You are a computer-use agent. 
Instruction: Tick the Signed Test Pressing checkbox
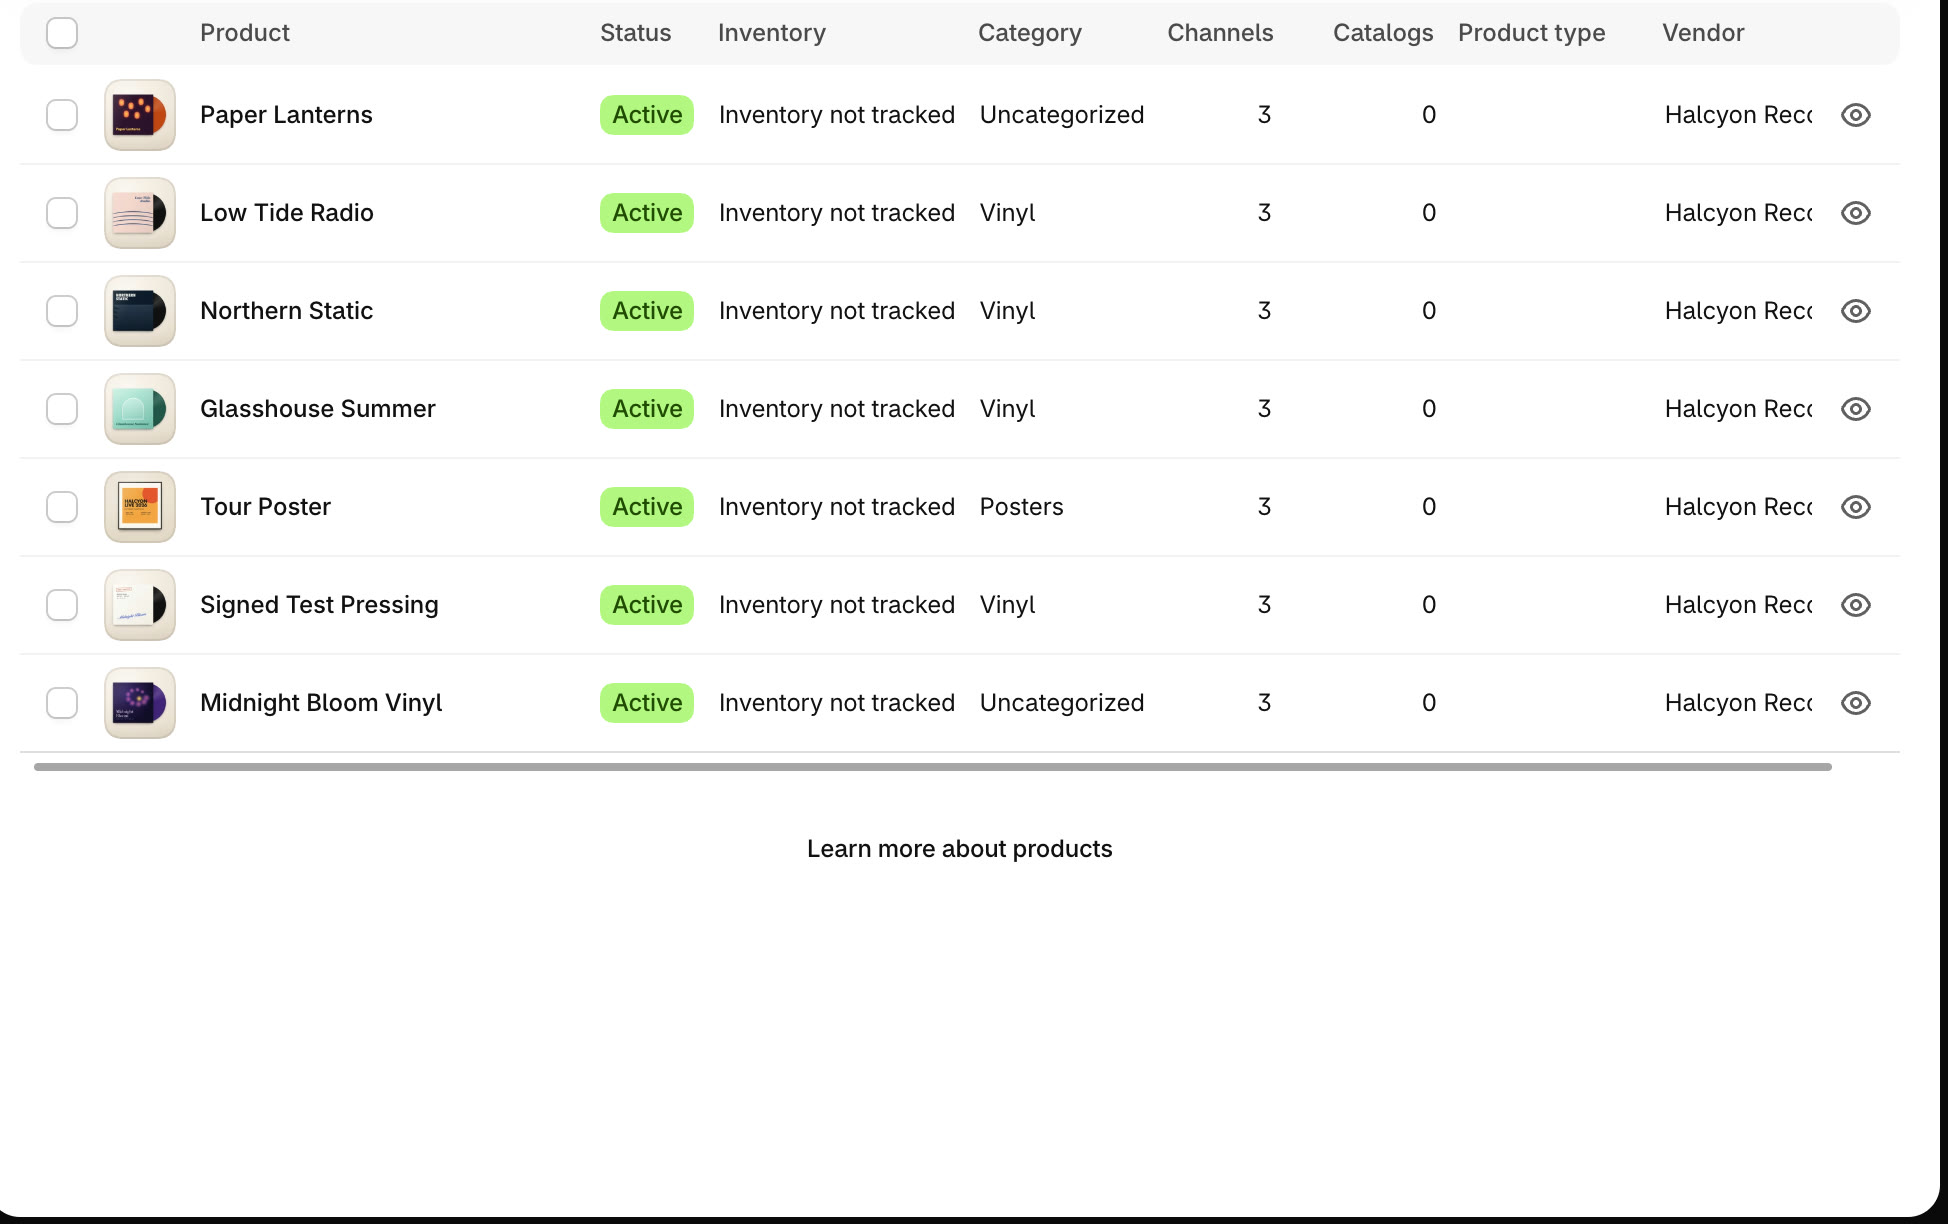(x=62, y=605)
